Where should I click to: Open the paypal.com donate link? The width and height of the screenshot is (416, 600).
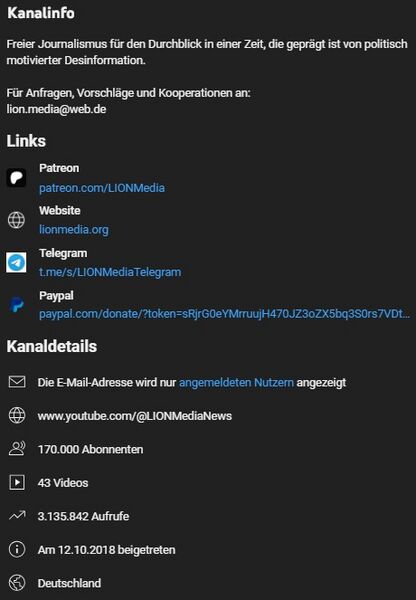click(224, 314)
